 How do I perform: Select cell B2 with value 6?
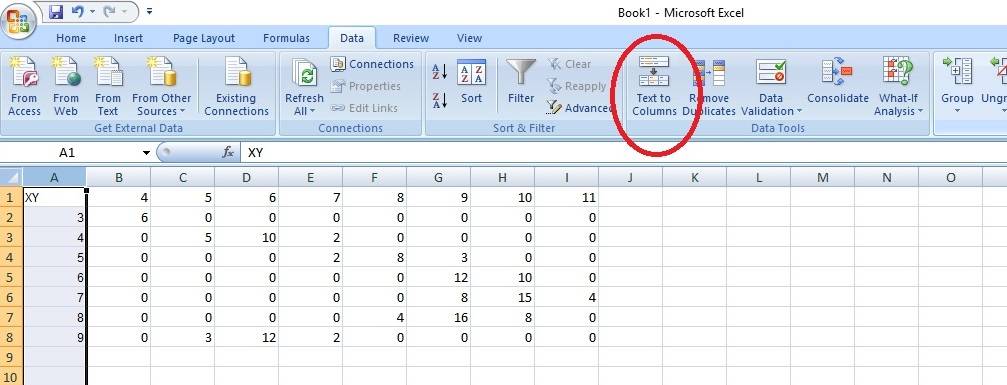(118, 217)
